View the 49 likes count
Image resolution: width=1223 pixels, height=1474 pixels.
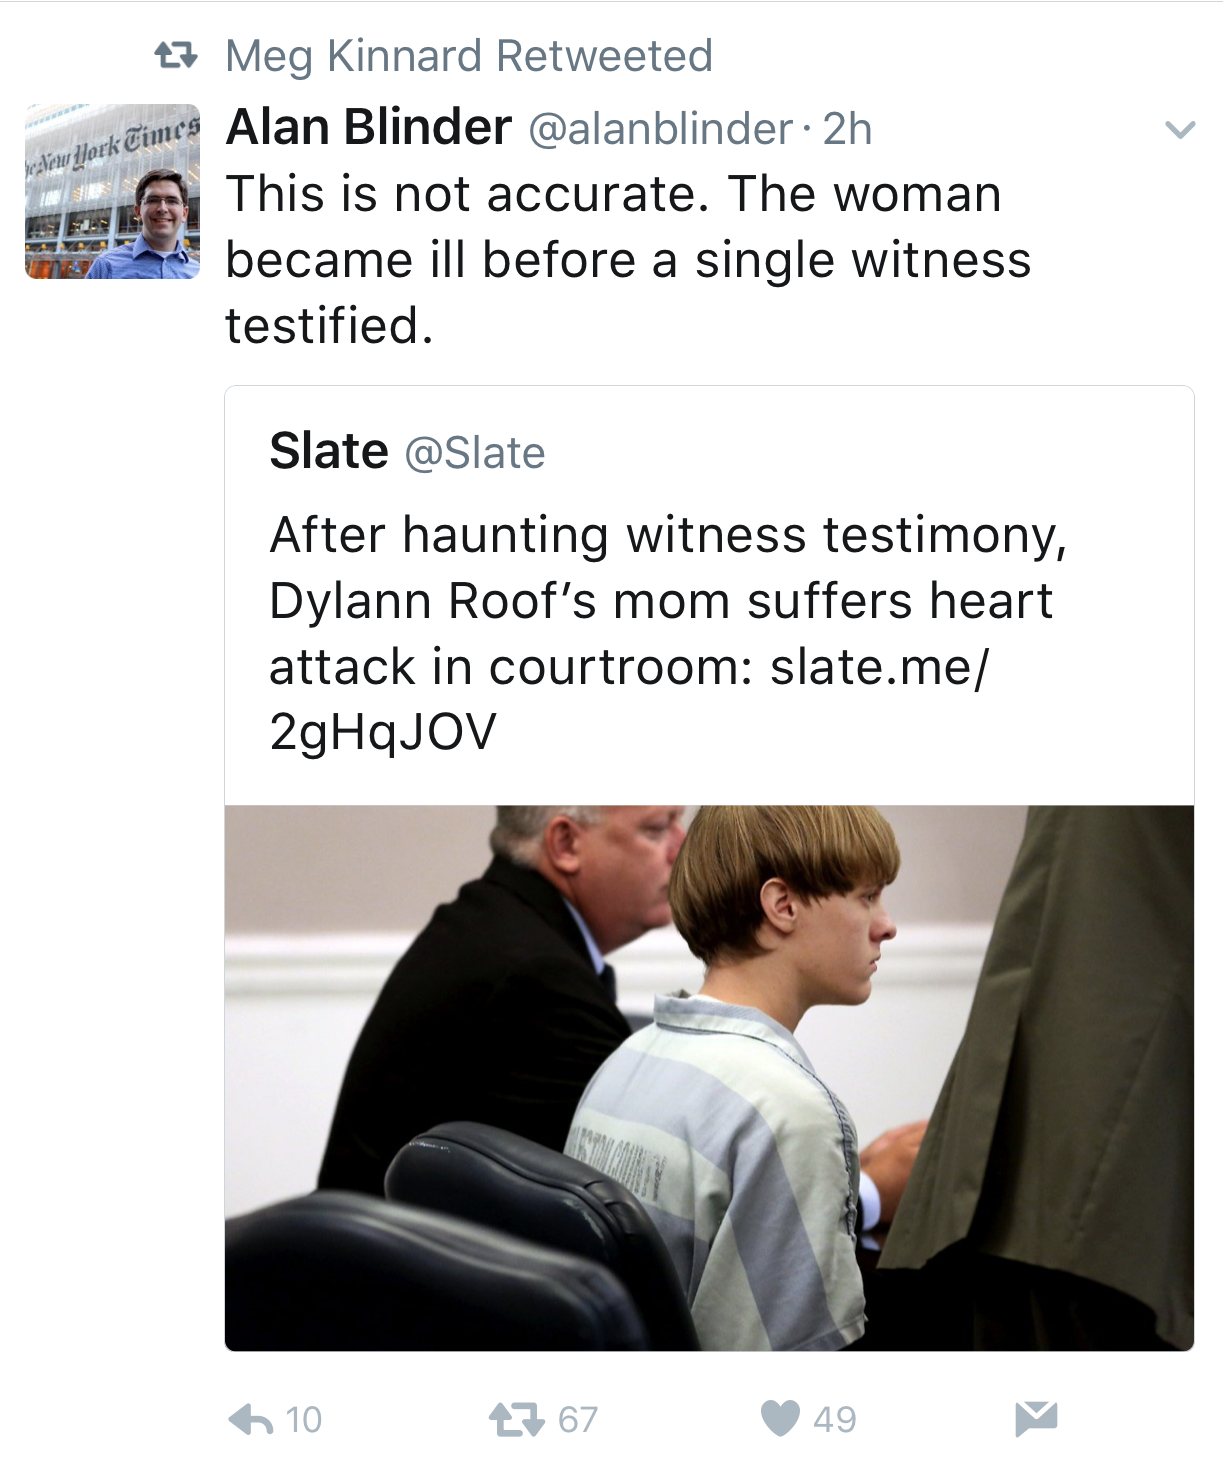[x=835, y=1420]
